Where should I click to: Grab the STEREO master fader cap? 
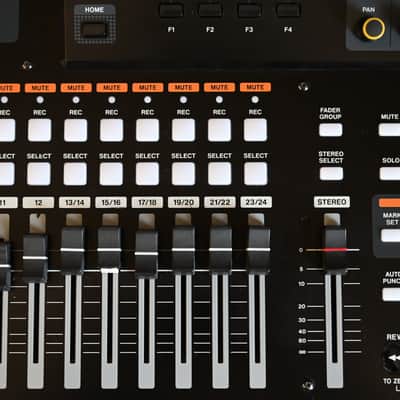[335, 250]
